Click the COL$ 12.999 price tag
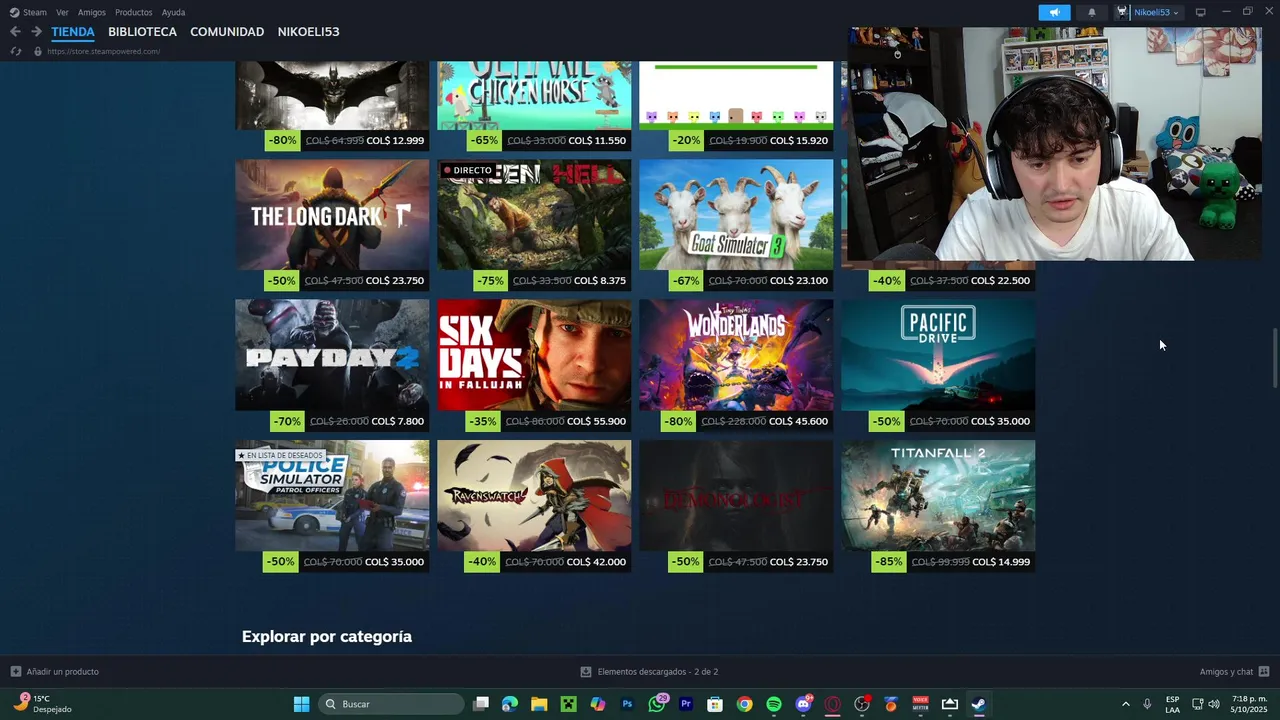The width and height of the screenshot is (1280, 720). tap(395, 141)
